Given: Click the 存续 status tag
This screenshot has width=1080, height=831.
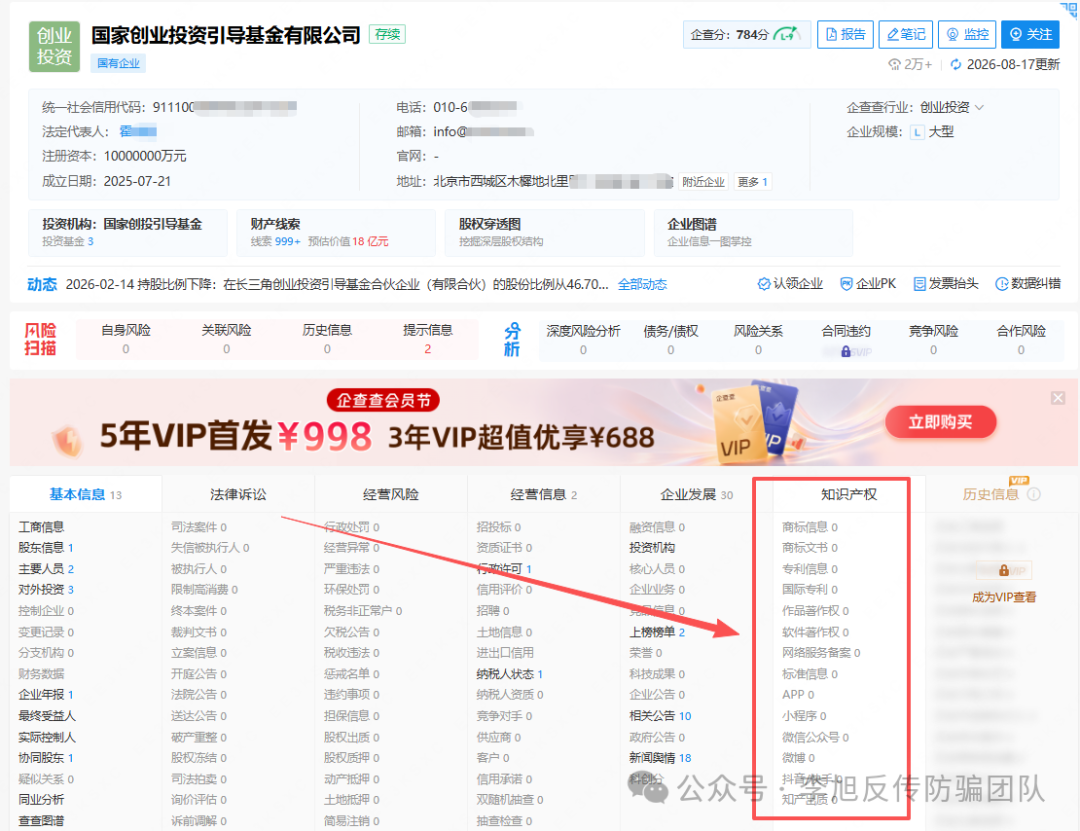Looking at the screenshot, I should click(387, 34).
